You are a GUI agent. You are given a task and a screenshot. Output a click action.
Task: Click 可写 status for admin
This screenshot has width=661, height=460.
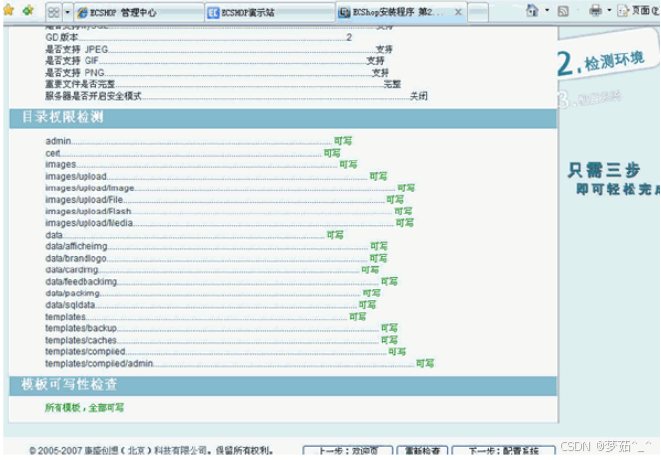[343, 141]
